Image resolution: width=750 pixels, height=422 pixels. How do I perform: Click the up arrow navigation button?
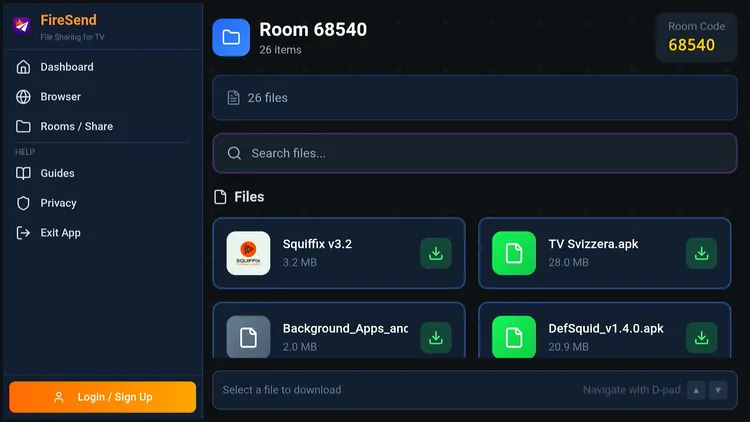click(x=696, y=390)
